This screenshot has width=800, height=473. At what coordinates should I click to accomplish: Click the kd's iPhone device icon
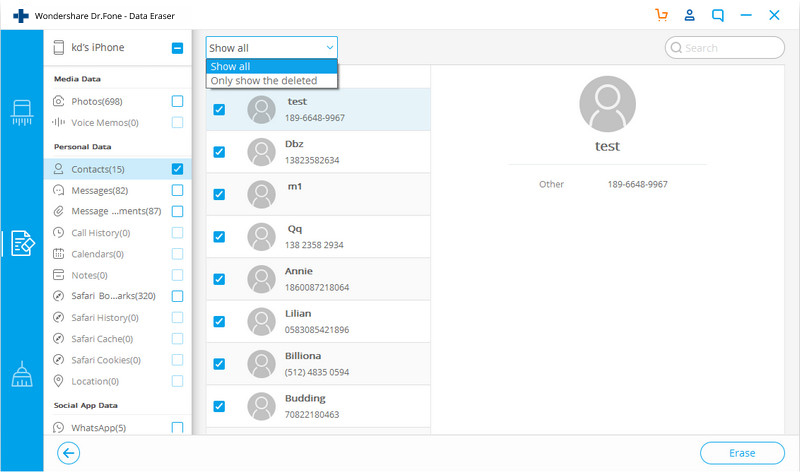tap(59, 47)
